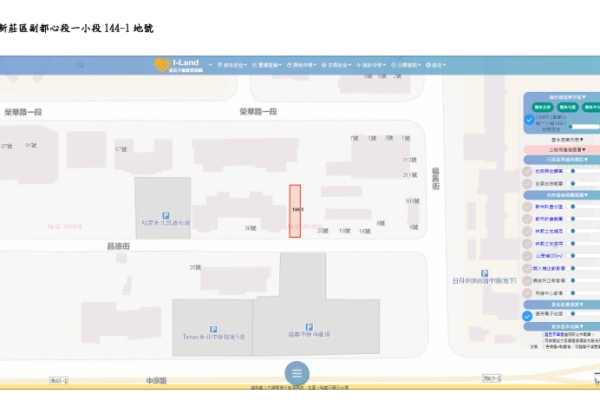The width and height of the screenshot is (600, 400).
Task: Open the 房地市場 dropdown menu
Action: (x=302, y=65)
